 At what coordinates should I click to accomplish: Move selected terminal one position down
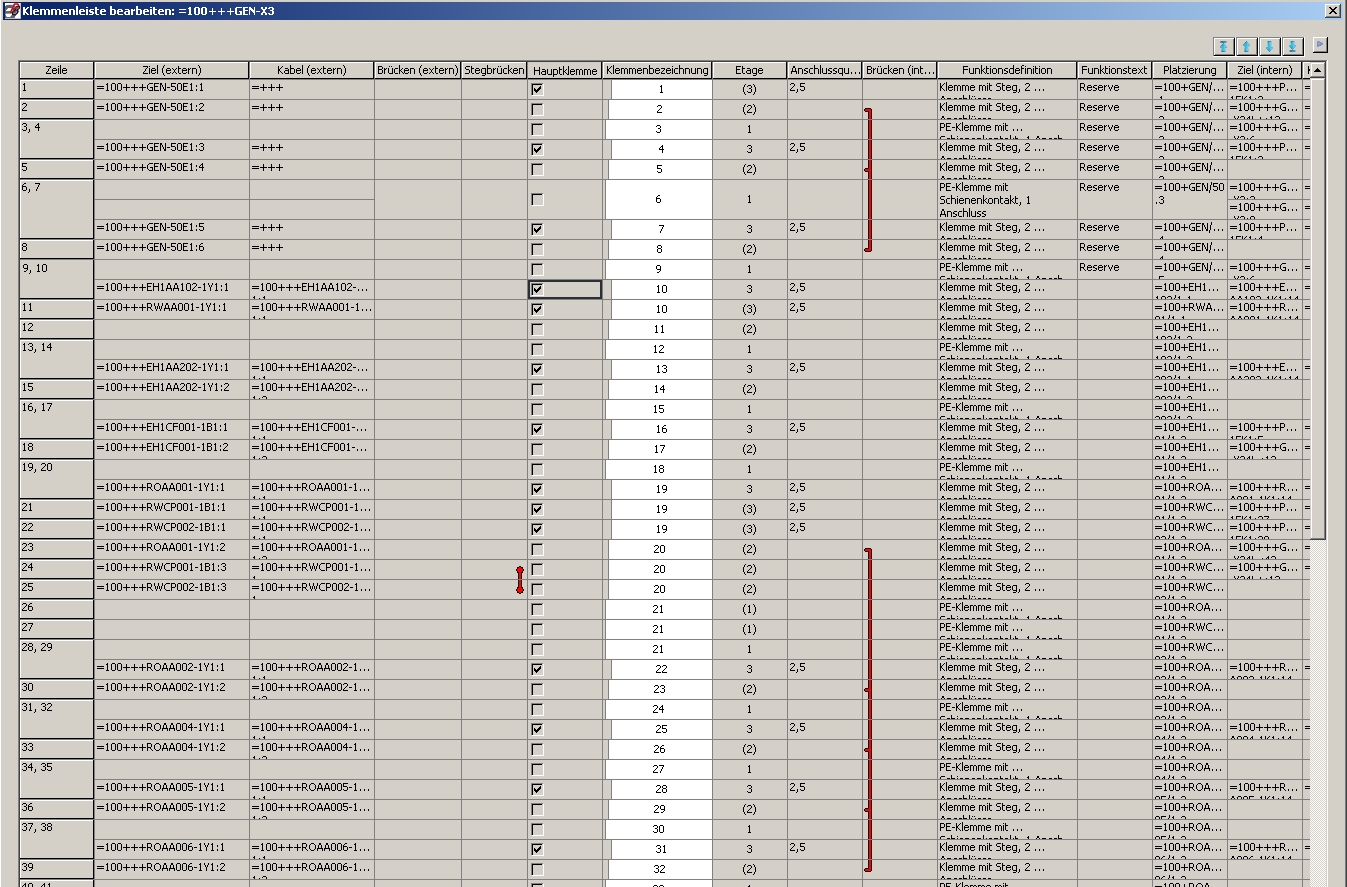pyautogui.click(x=1269, y=46)
